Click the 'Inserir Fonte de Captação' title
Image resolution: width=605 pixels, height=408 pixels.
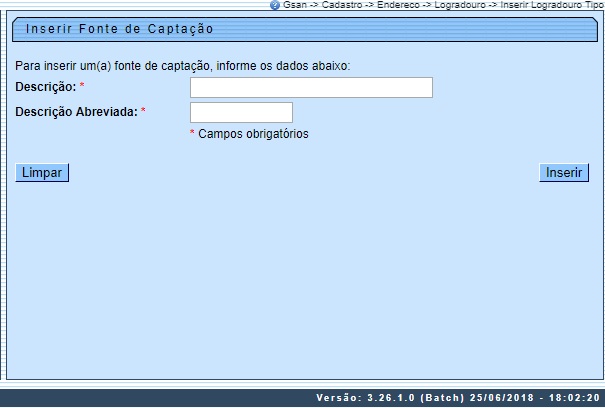pyautogui.click(x=120, y=29)
